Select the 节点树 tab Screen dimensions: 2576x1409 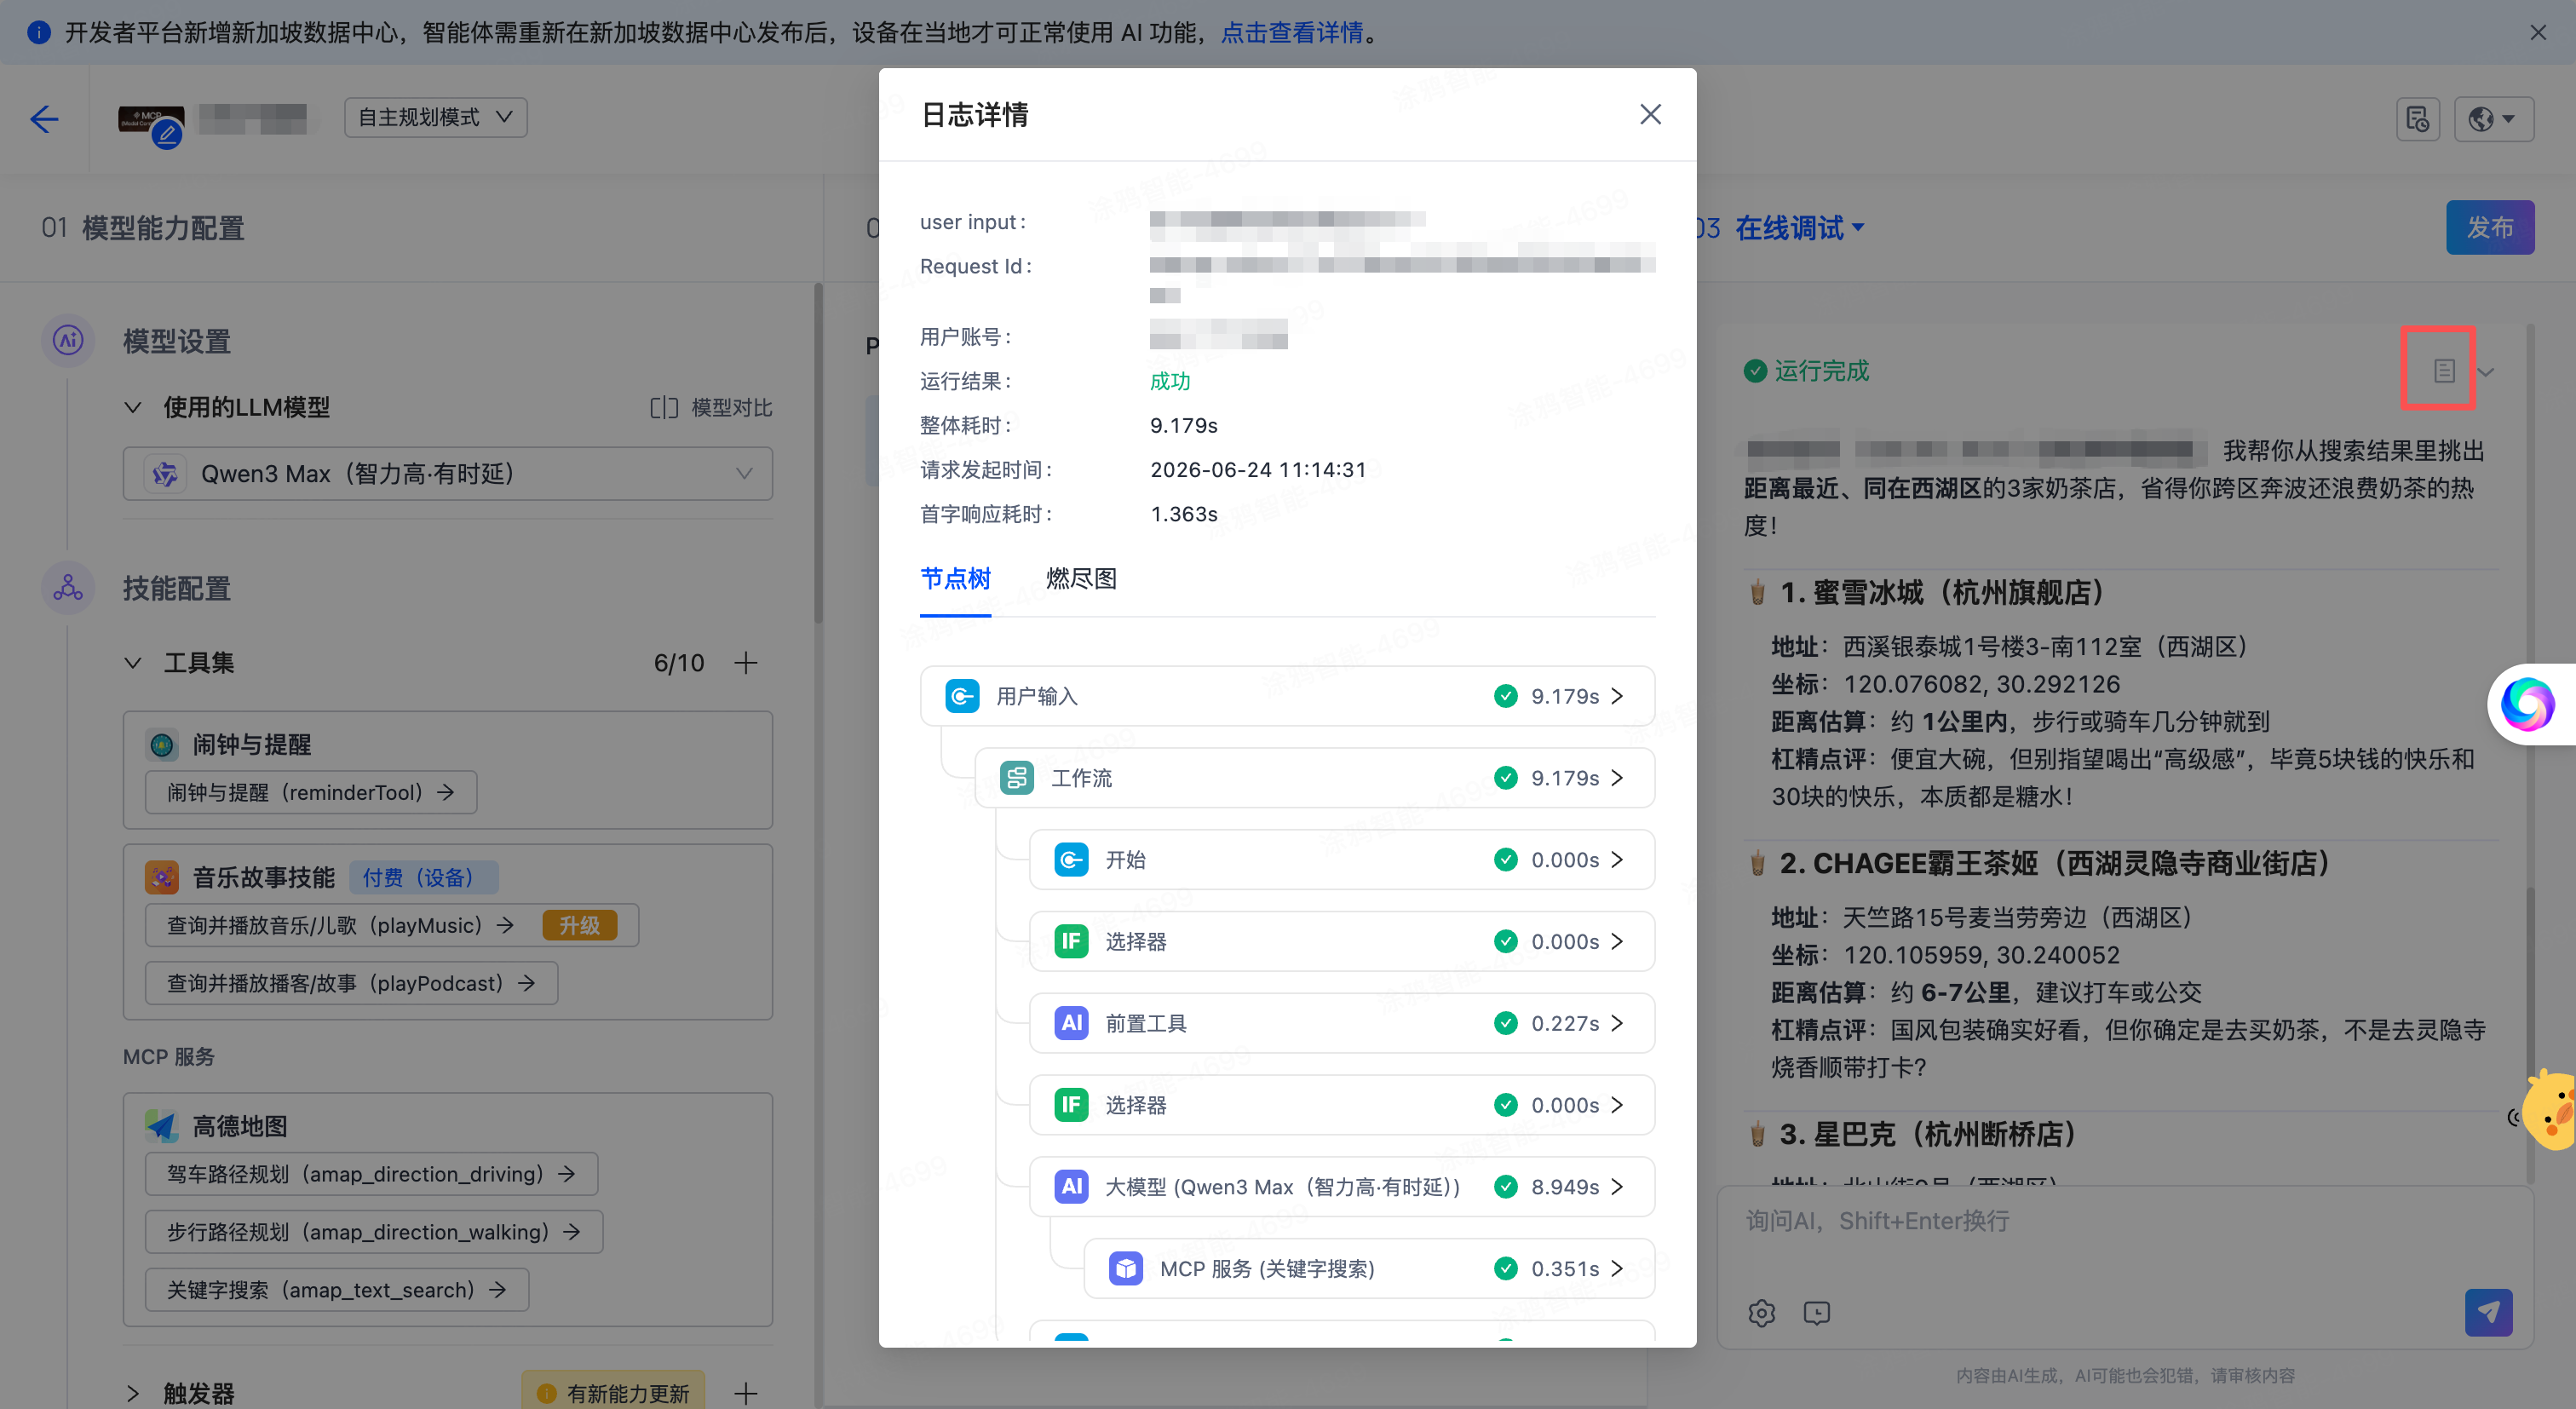[955, 578]
